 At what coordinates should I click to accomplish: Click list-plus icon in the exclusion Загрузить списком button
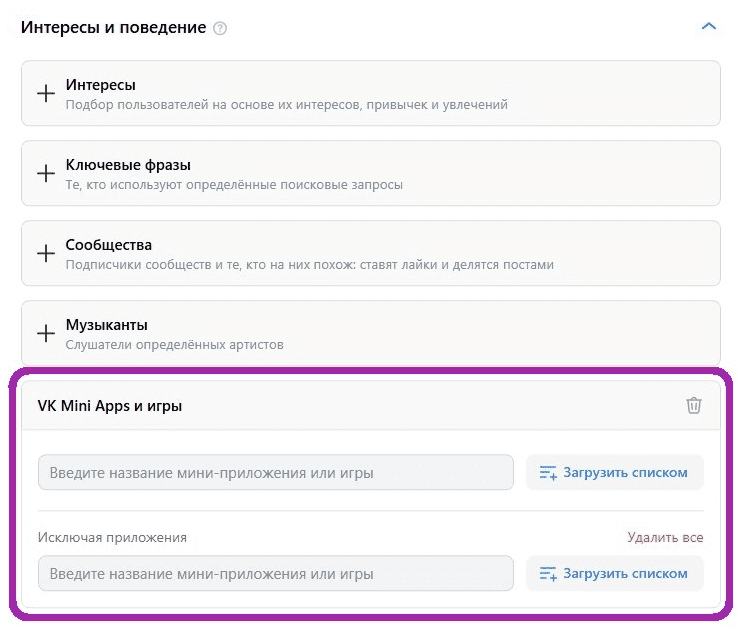point(547,574)
